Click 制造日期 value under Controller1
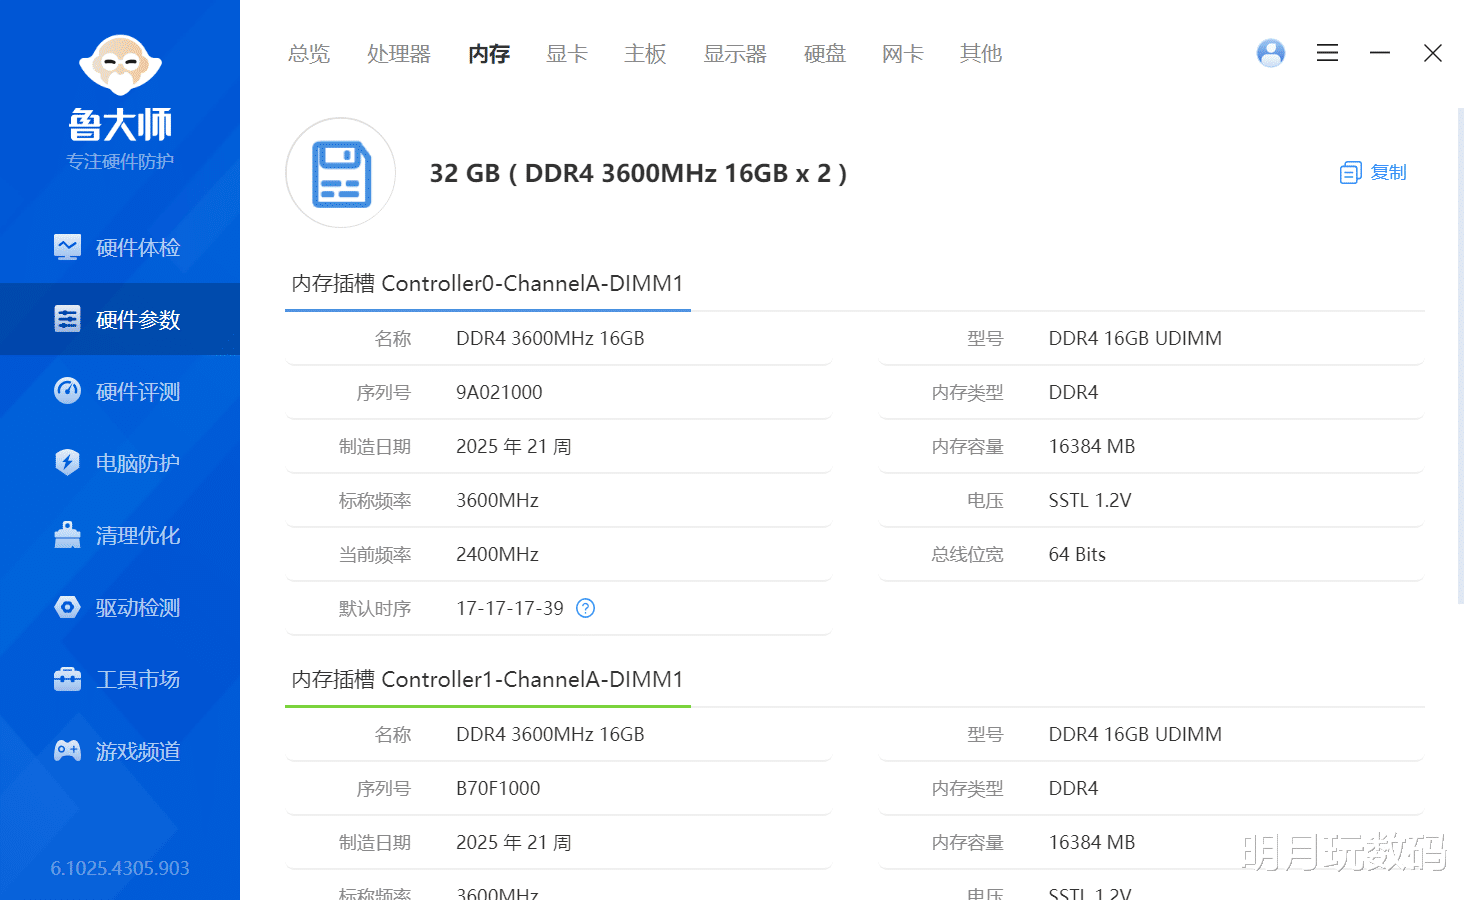This screenshot has height=900, width=1470. (x=514, y=842)
